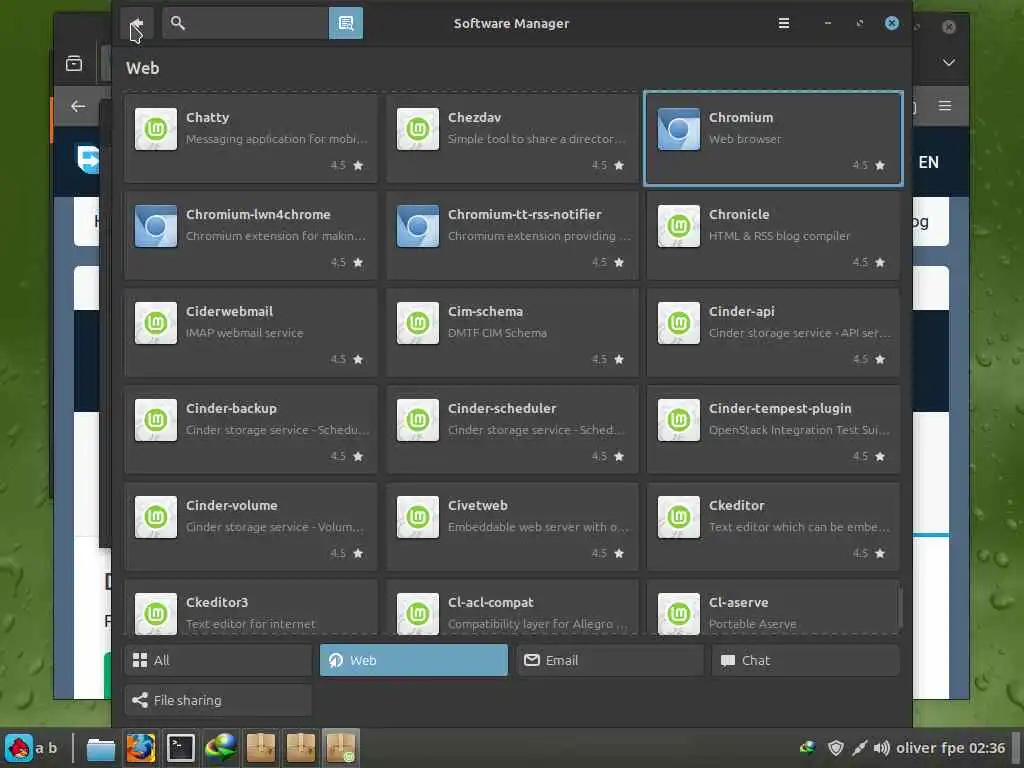1024x768 pixels.
Task: Click the Chronicle package icon
Action: point(679,226)
